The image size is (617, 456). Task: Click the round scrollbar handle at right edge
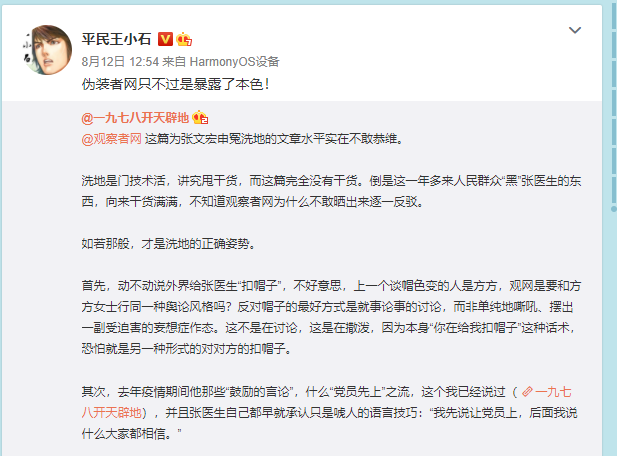(x=614, y=209)
